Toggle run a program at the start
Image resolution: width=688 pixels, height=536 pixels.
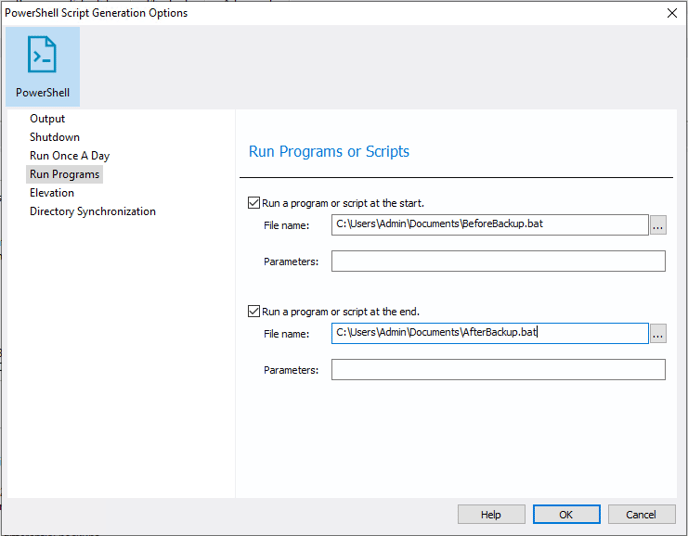point(254,203)
